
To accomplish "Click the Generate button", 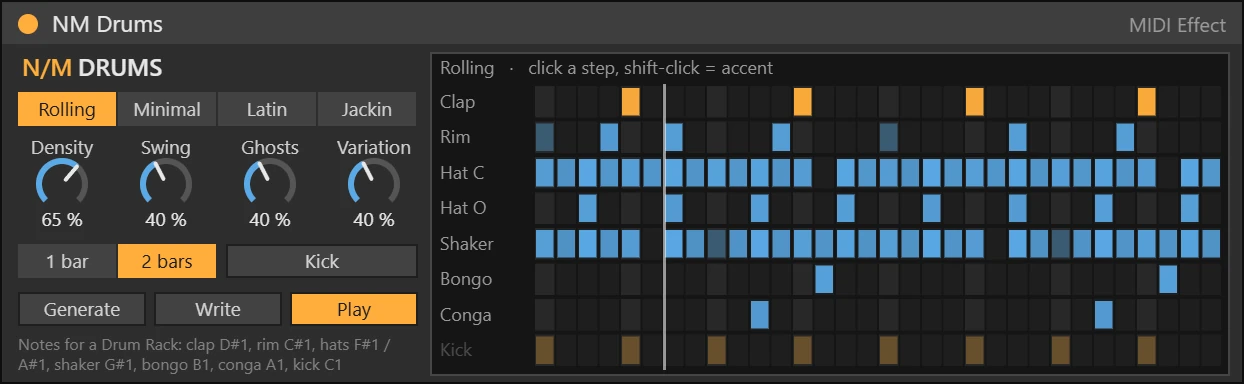I will (82, 309).
